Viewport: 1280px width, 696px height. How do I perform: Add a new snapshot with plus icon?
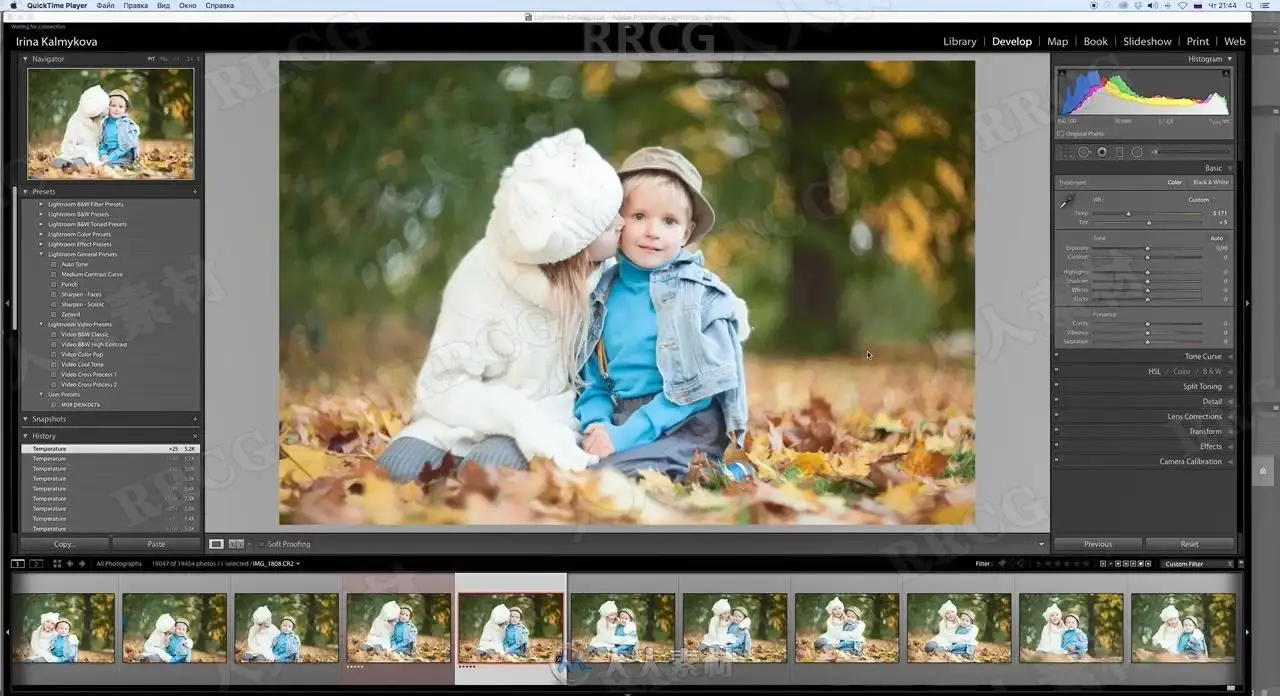point(195,419)
